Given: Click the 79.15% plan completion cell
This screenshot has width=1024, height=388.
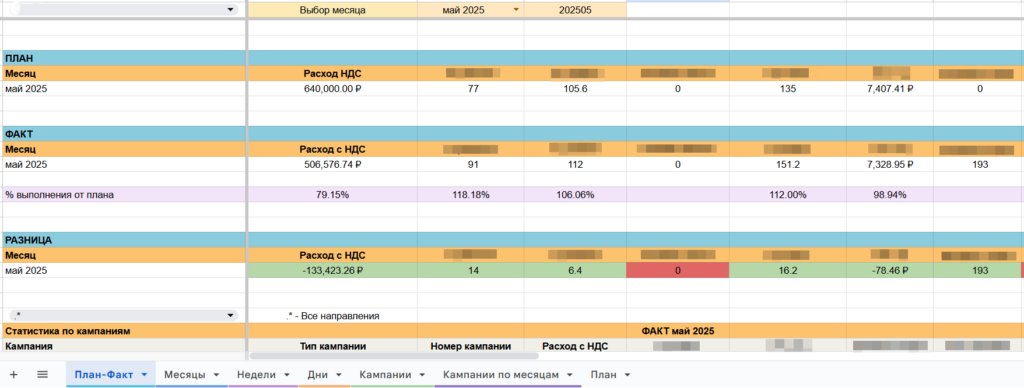Looking at the screenshot, I should click(x=332, y=194).
